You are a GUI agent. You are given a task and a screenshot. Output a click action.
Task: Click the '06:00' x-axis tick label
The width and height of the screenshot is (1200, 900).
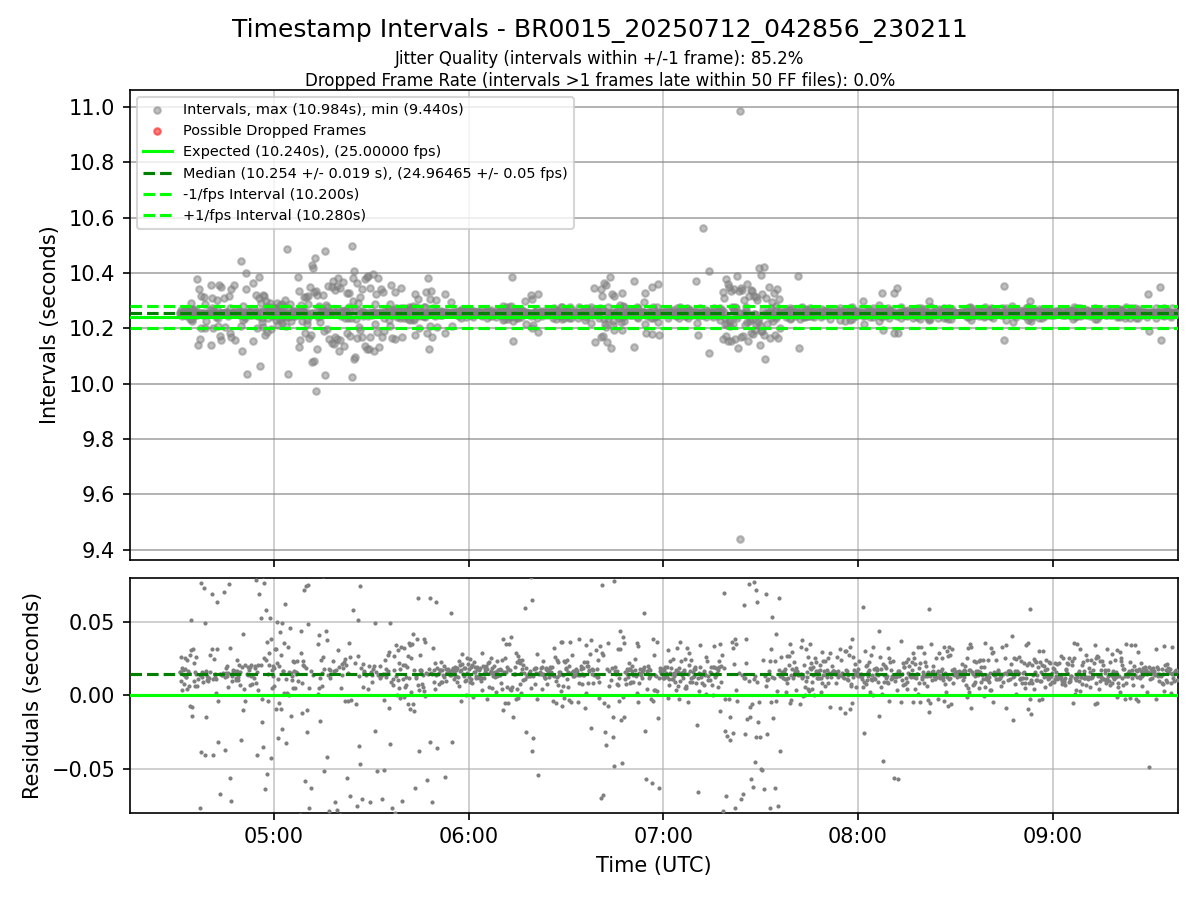click(468, 834)
